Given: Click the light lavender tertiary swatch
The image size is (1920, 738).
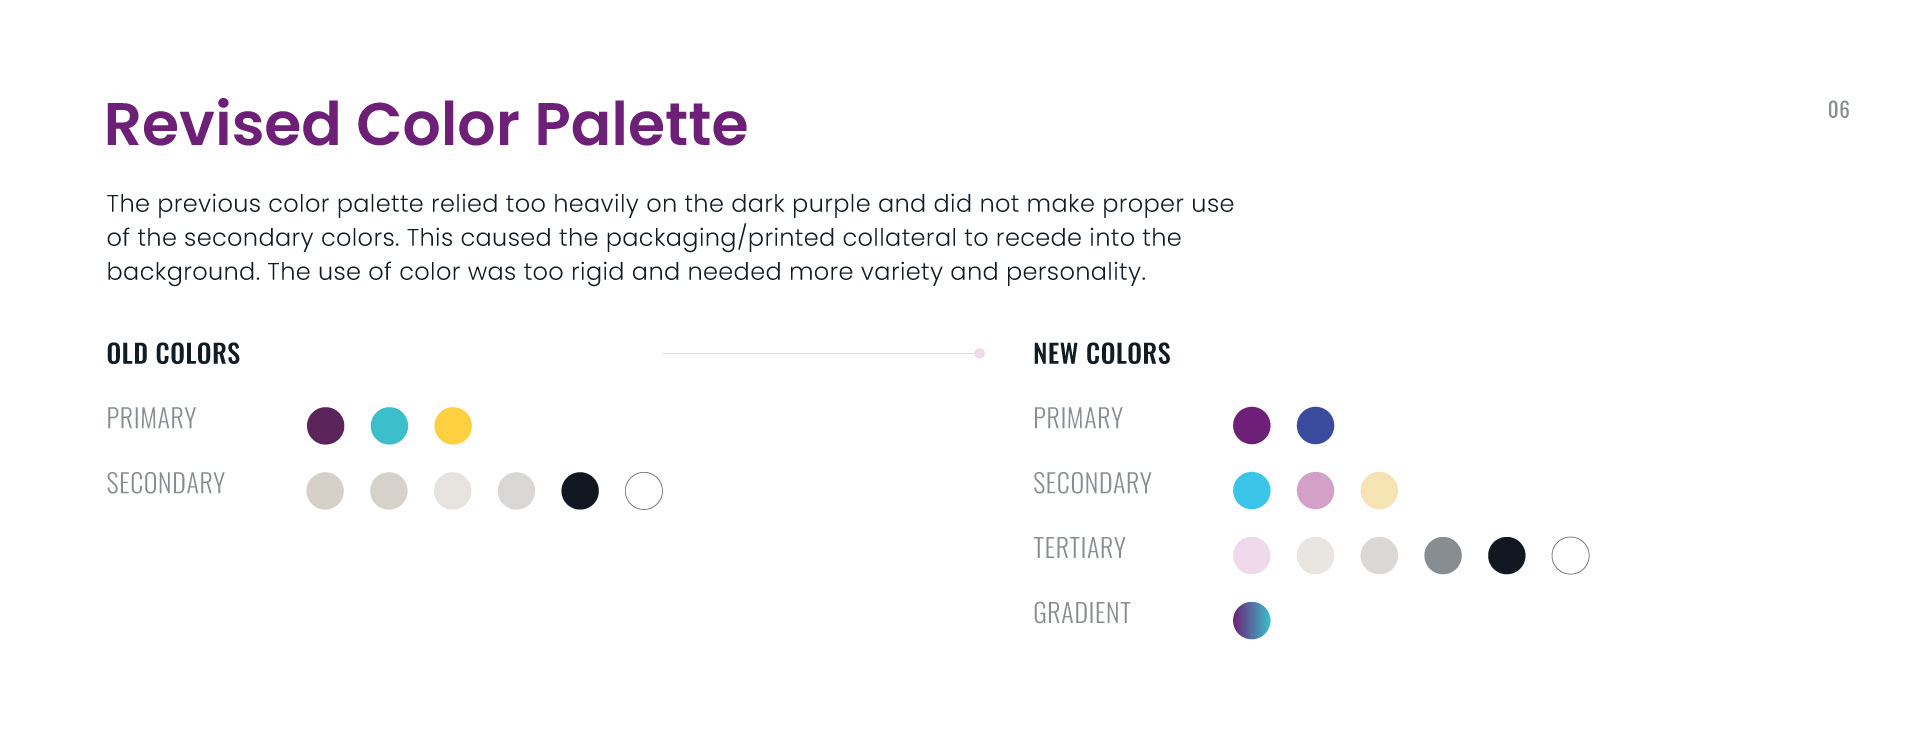Looking at the screenshot, I should (1252, 555).
